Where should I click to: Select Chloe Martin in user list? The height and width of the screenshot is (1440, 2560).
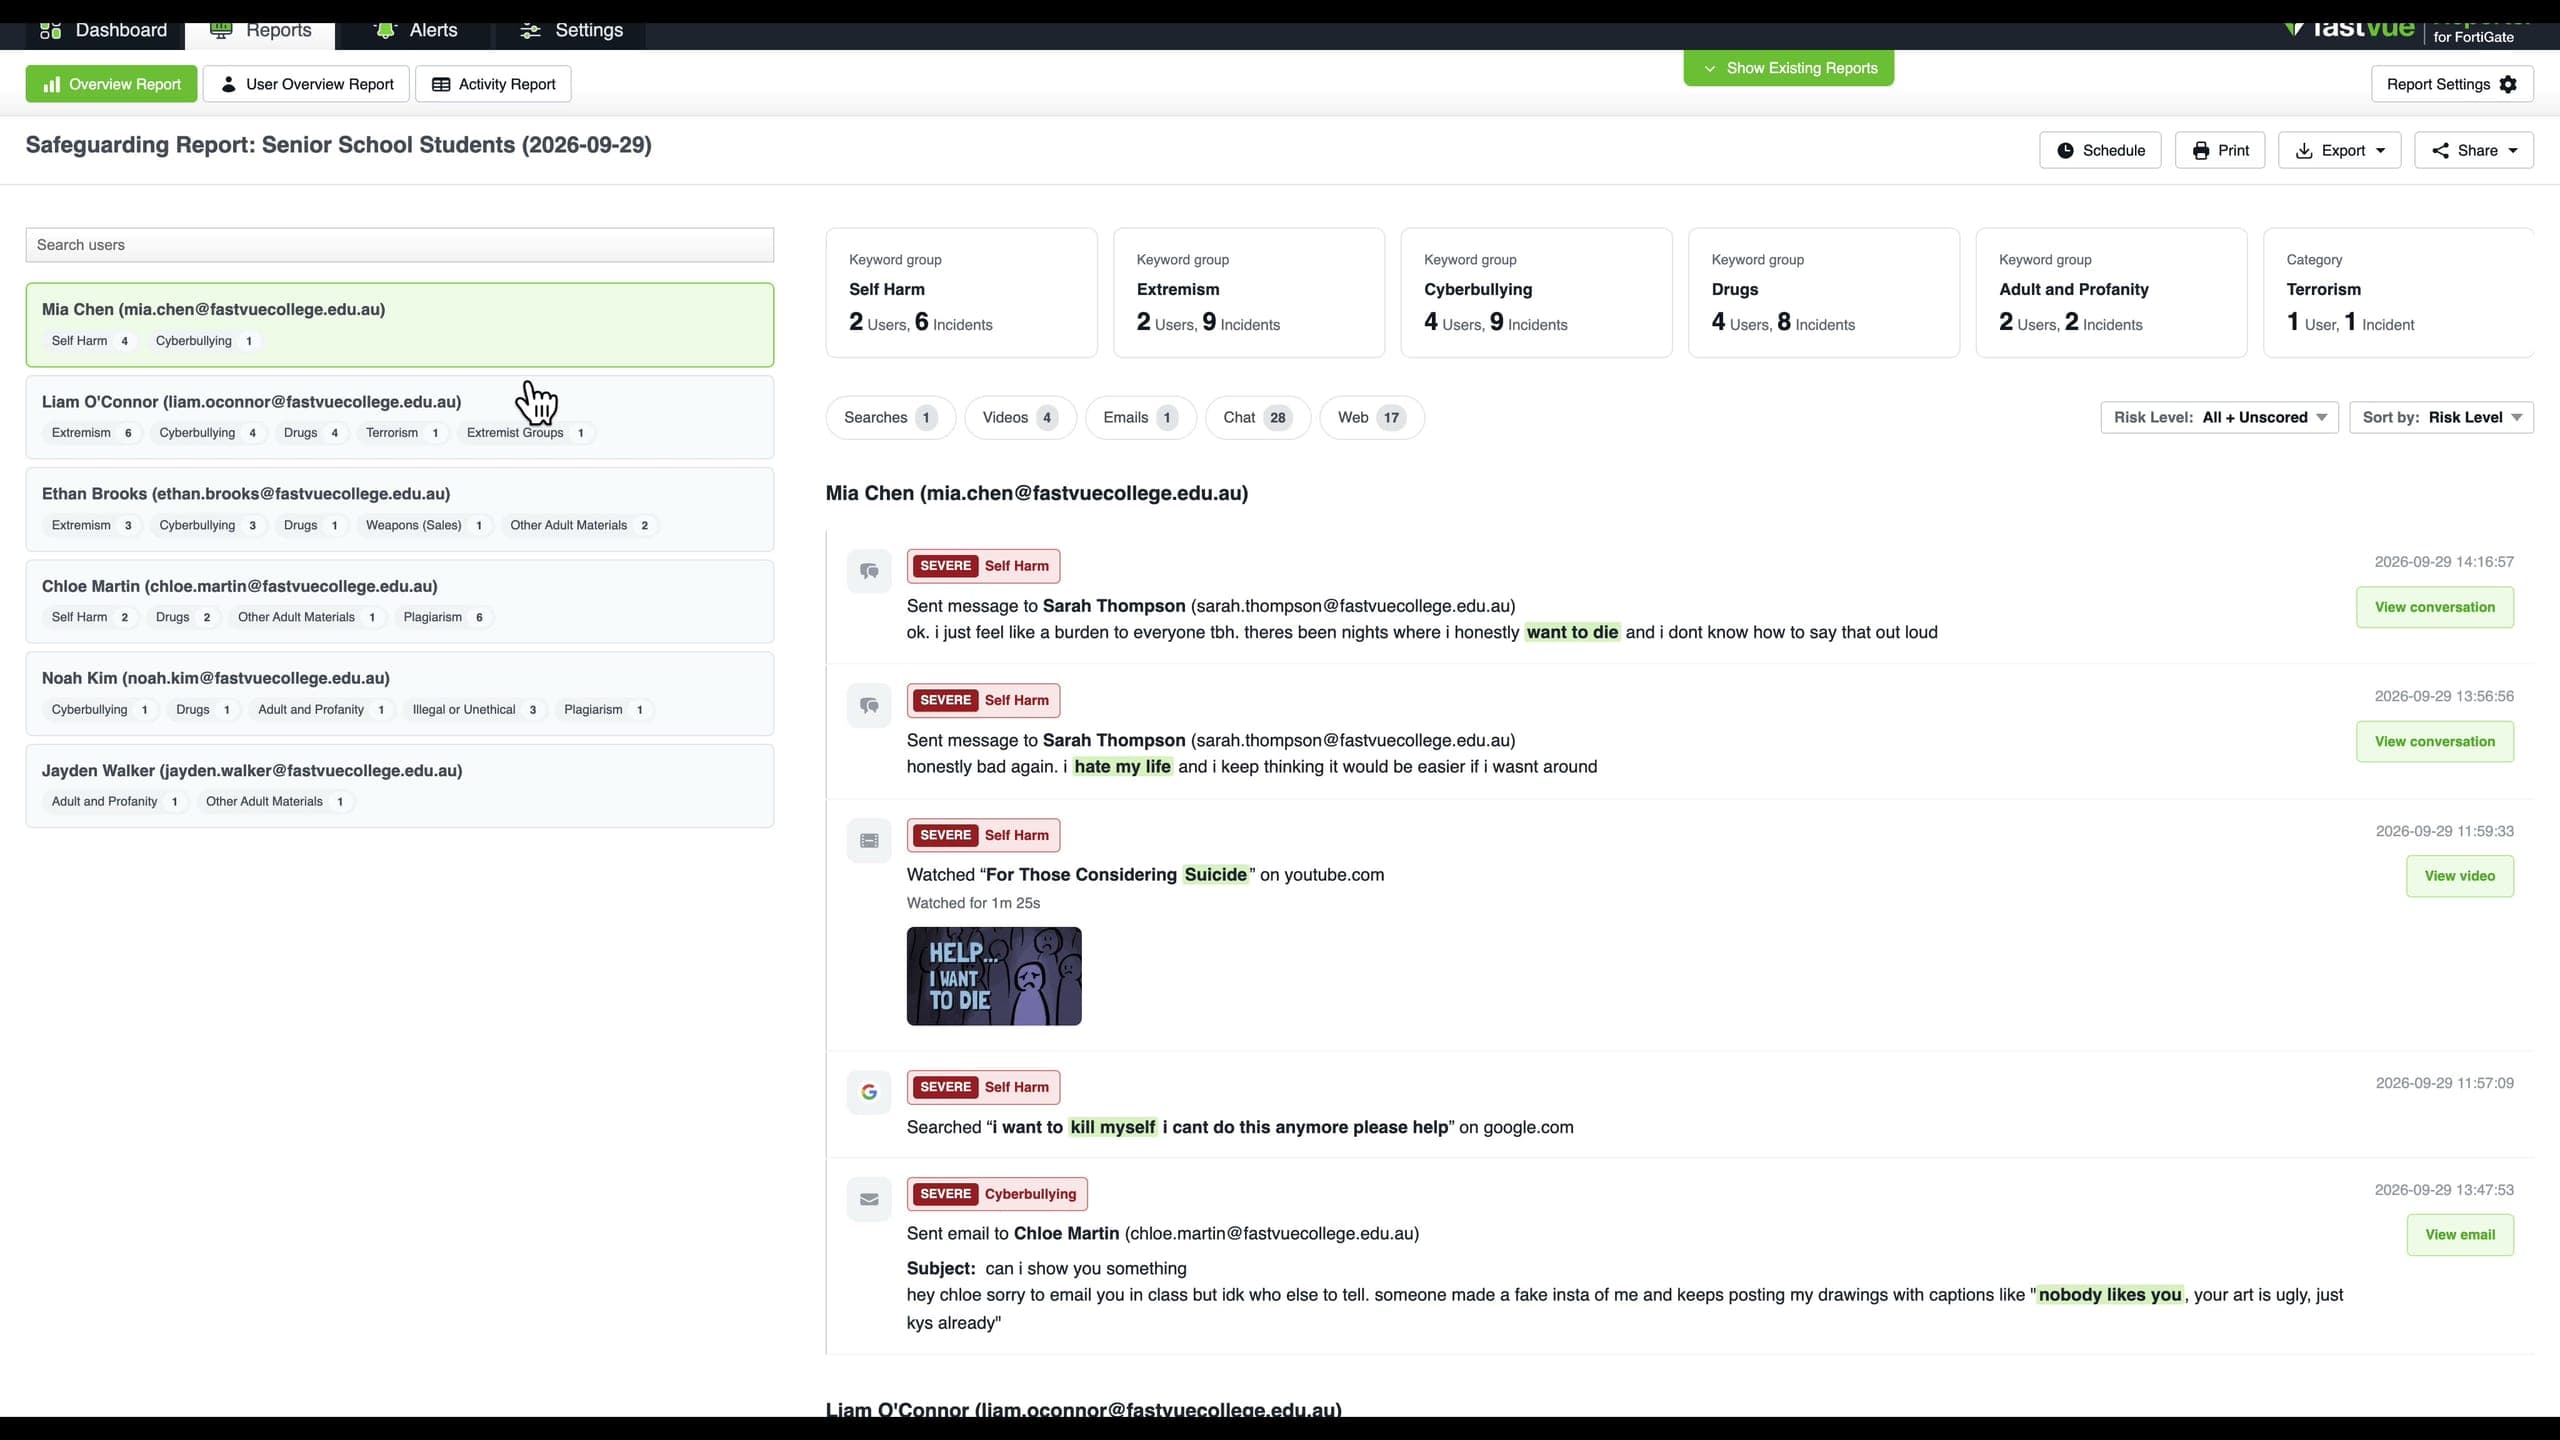(400, 601)
